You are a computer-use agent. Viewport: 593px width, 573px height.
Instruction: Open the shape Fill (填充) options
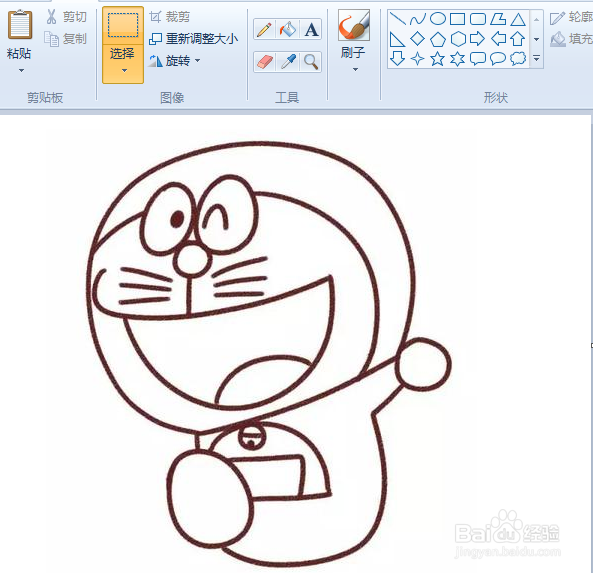pos(571,39)
